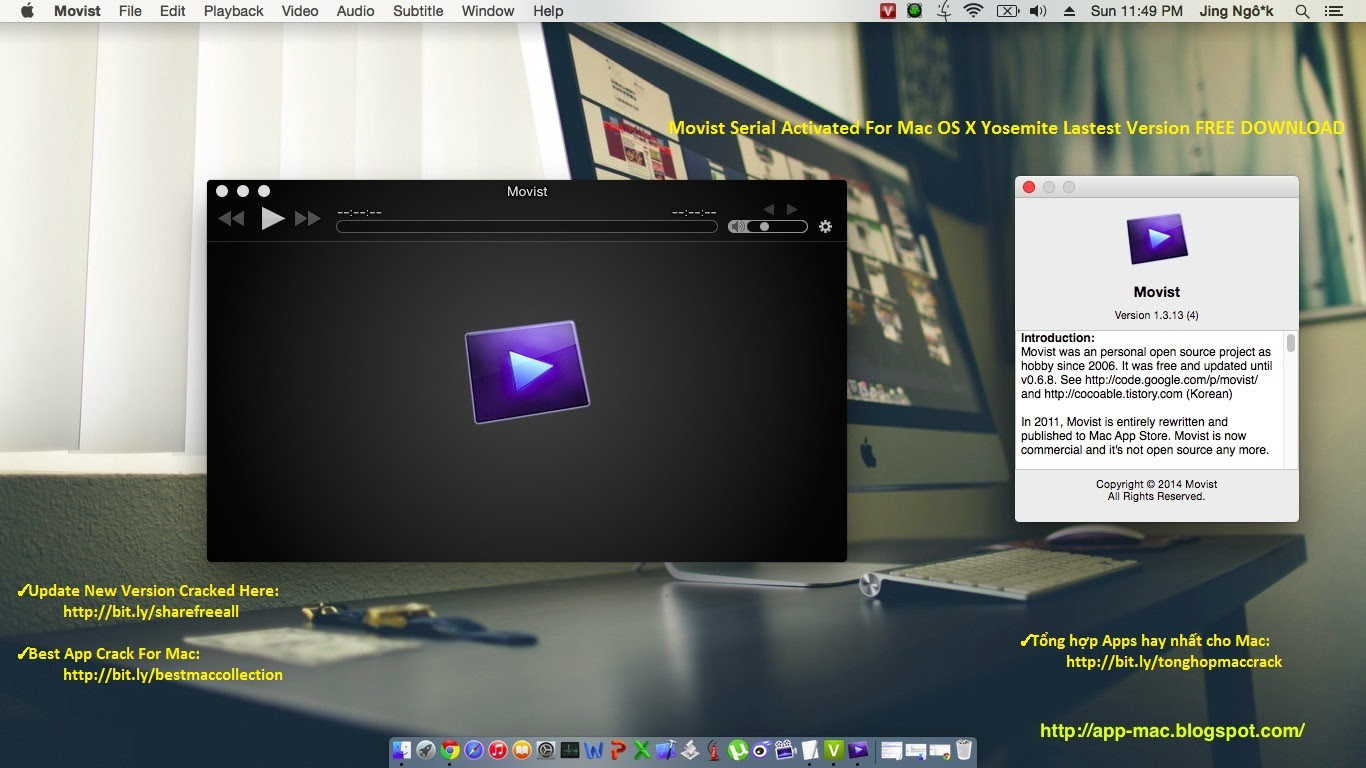Click the Movist icon in the Dock
The height and width of the screenshot is (768, 1366).
857,750
